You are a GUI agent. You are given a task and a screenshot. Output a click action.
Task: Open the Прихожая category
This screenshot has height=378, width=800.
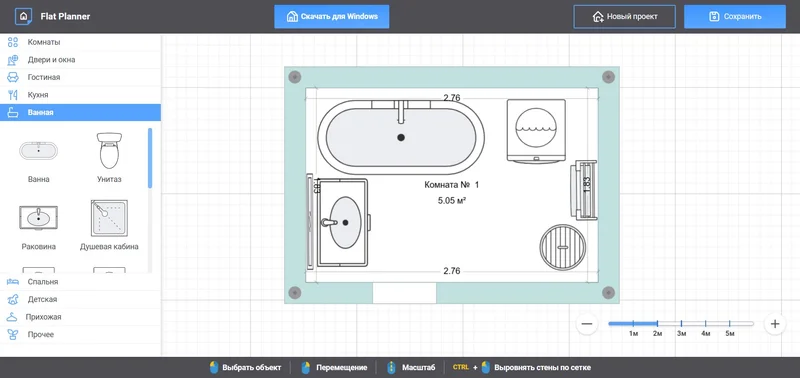[x=80, y=317]
